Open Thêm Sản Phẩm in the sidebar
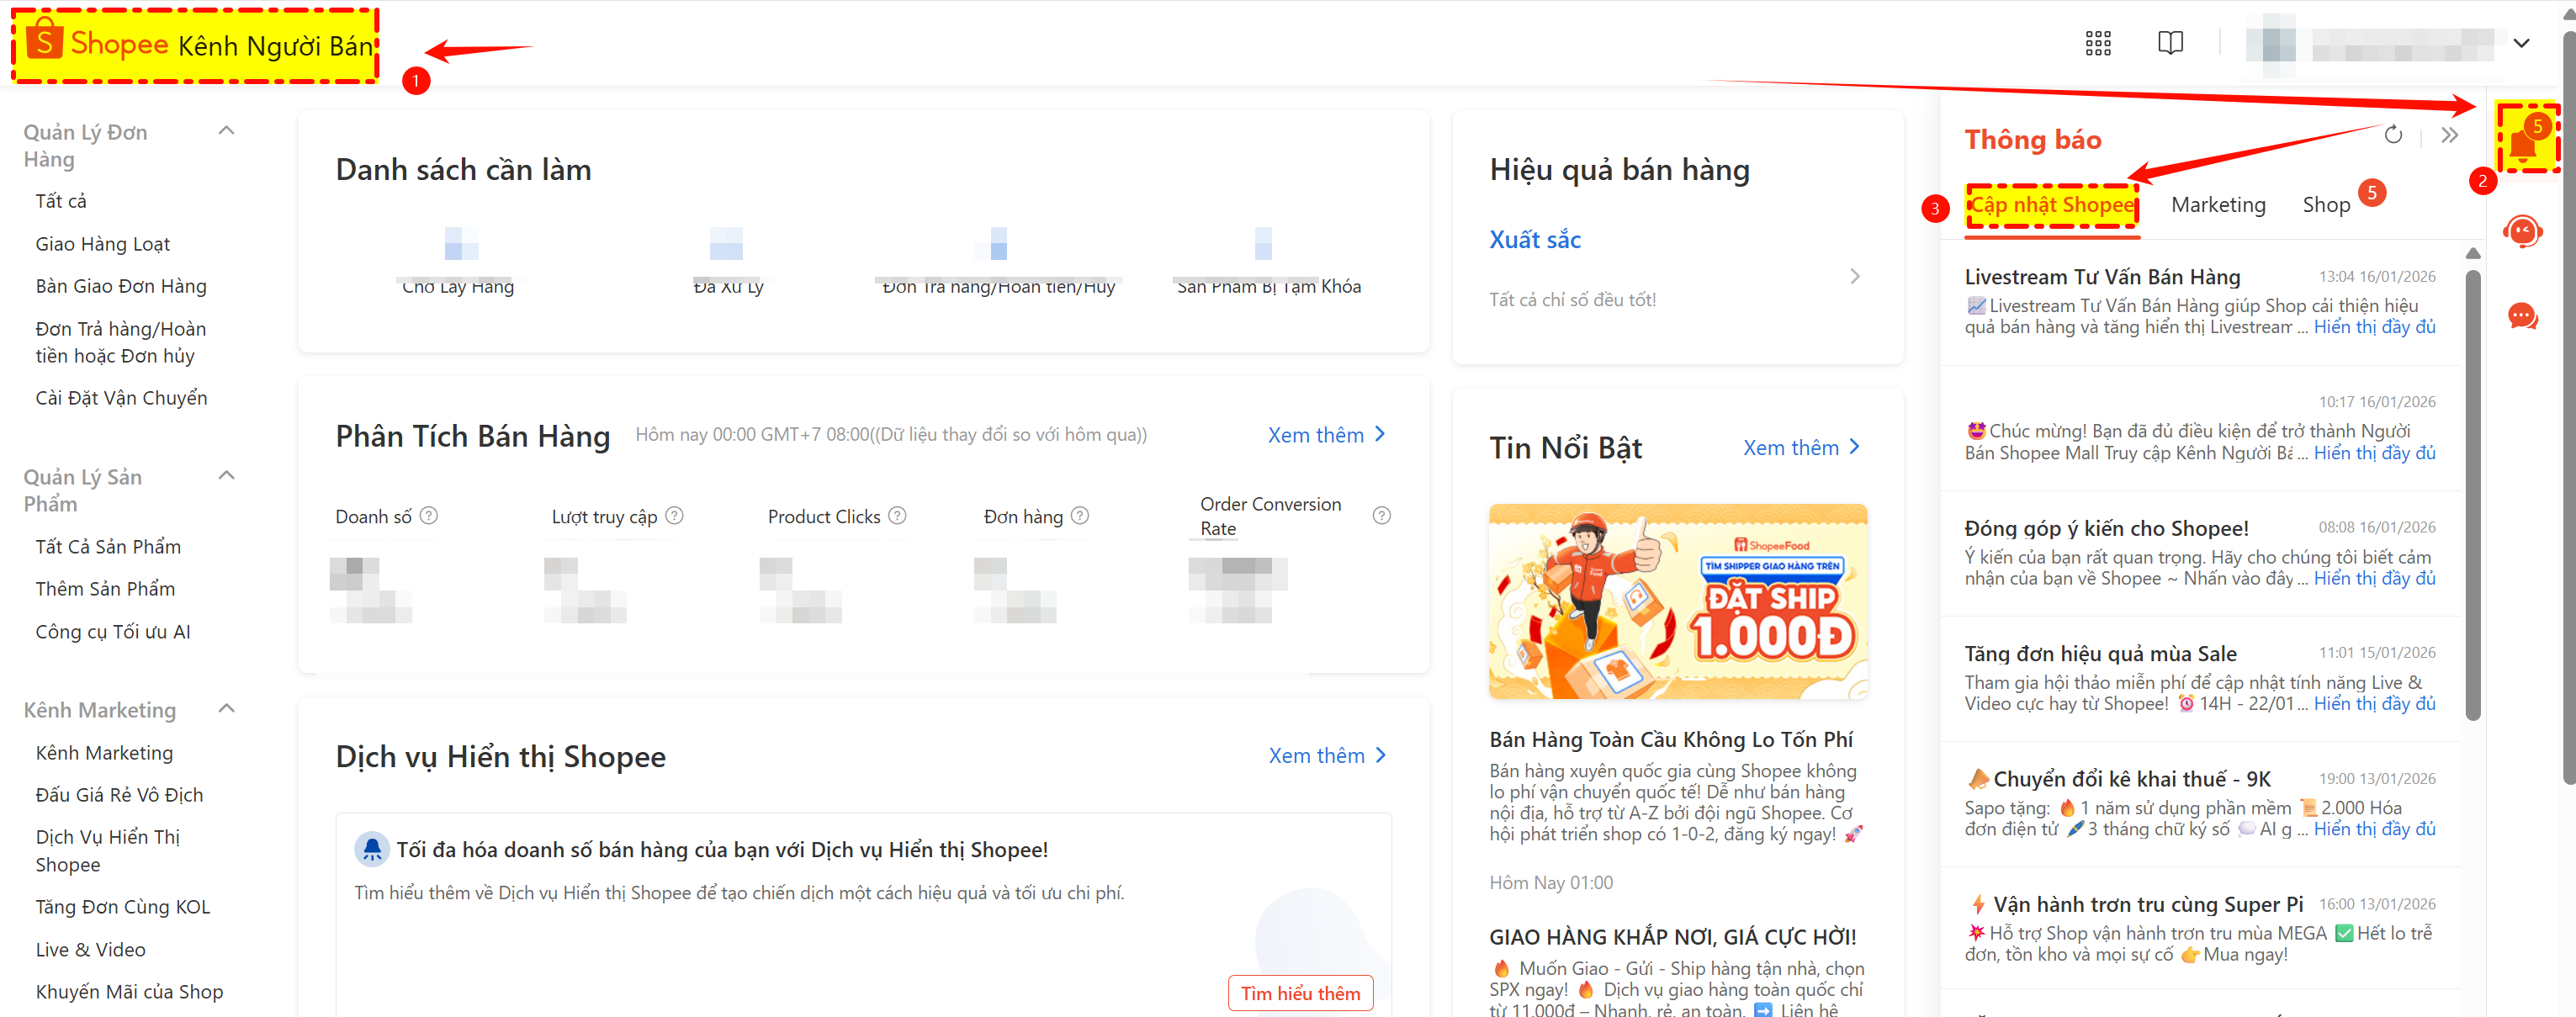Image resolution: width=2576 pixels, height=1017 pixels. pyautogui.click(x=105, y=588)
